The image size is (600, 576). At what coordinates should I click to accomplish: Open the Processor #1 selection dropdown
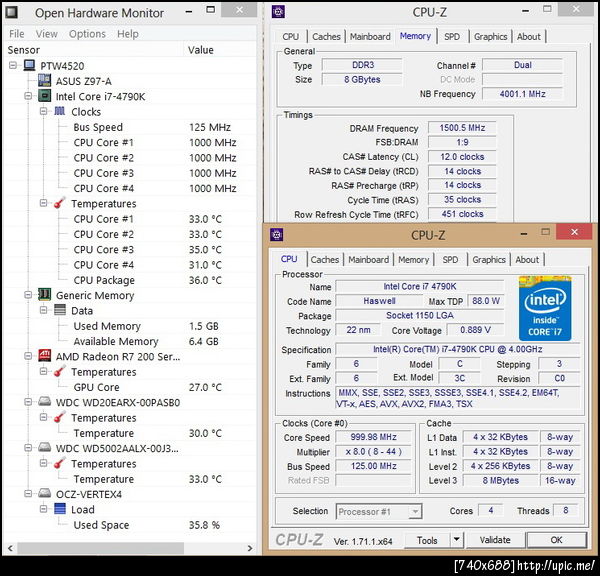pos(415,511)
